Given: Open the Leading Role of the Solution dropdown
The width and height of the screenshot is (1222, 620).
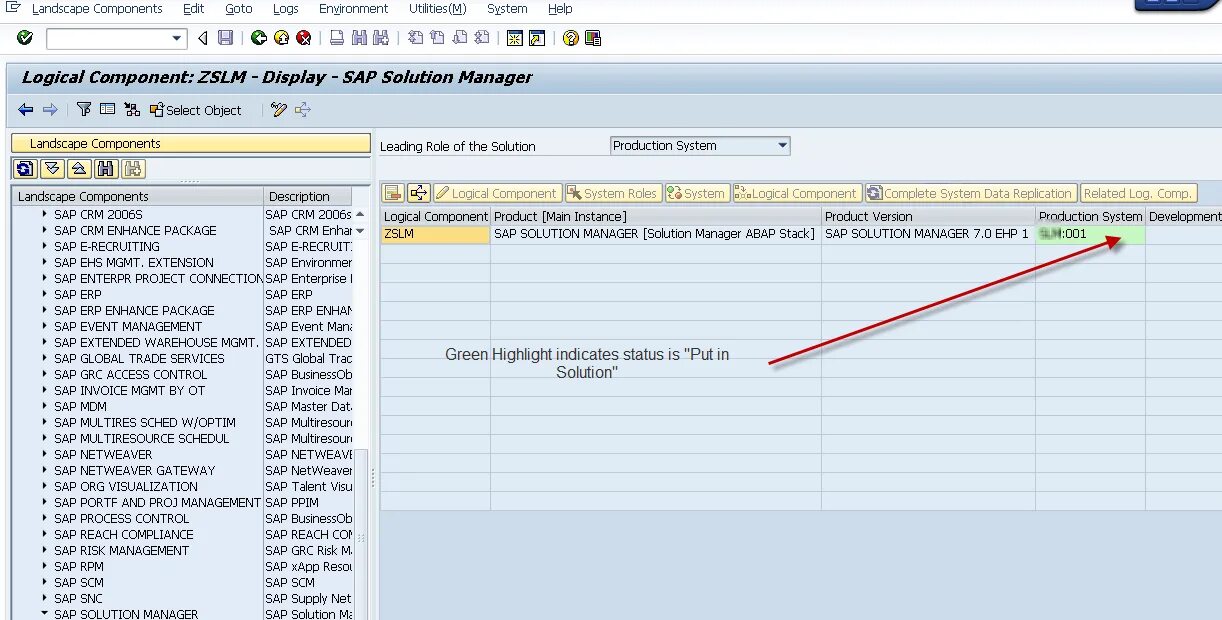Looking at the screenshot, I should click(x=782, y=146).
